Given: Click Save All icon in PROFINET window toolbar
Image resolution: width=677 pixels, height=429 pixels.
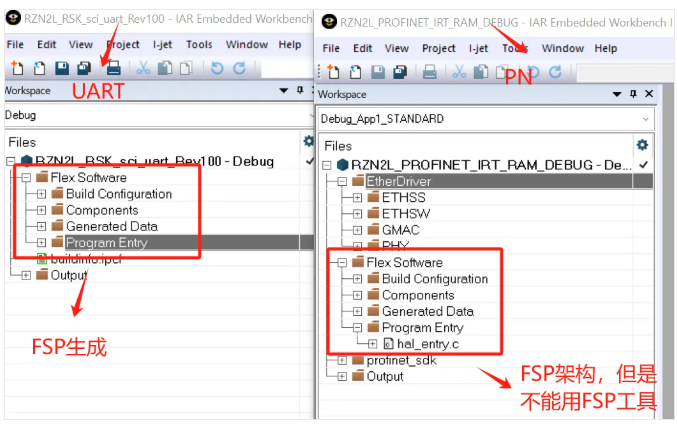Looking at the screenshot, I should [400, 72].
